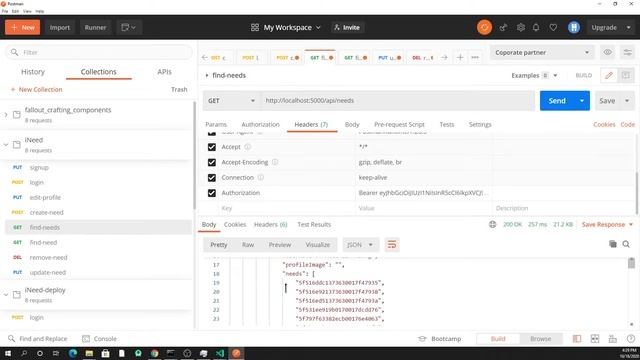Click the Import button
640x360 pixels.
pyautogui.click(x=60, y=27)
